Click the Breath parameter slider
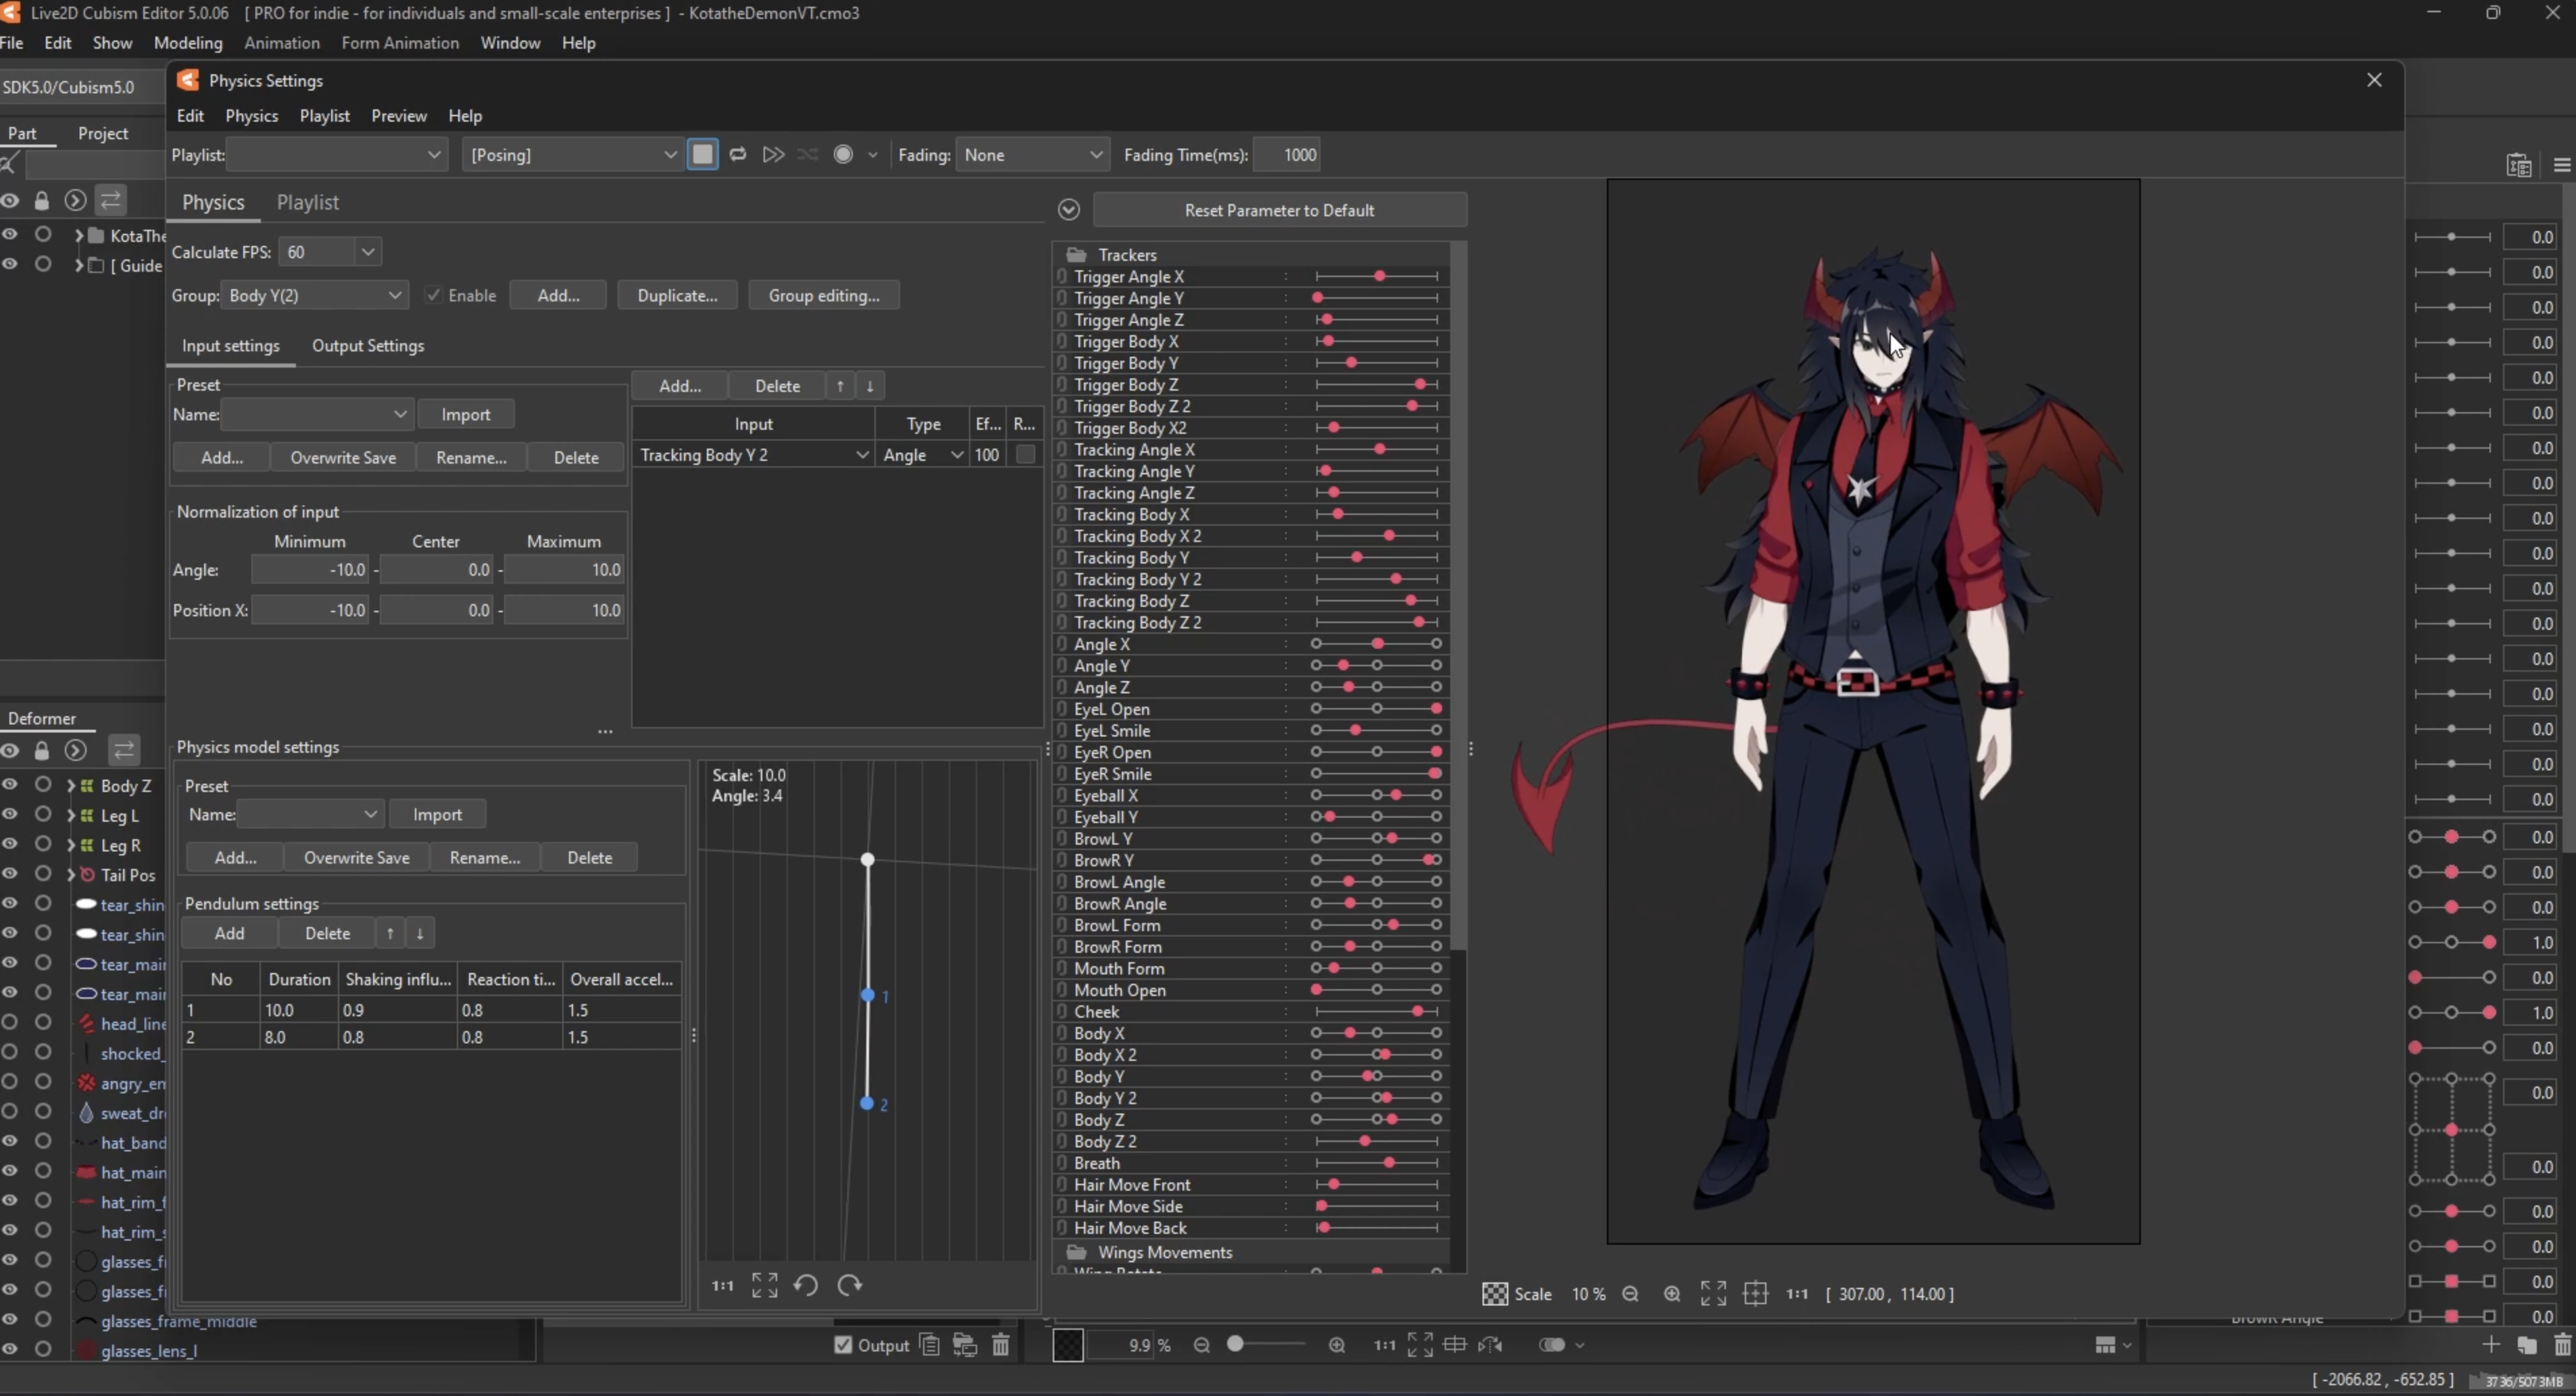 pyautogui.click(x=1377, y=1163)
